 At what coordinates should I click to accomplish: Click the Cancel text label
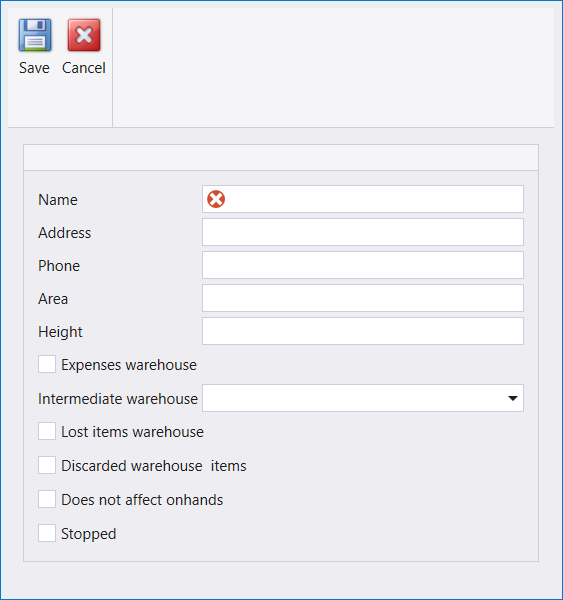point(84,68)
